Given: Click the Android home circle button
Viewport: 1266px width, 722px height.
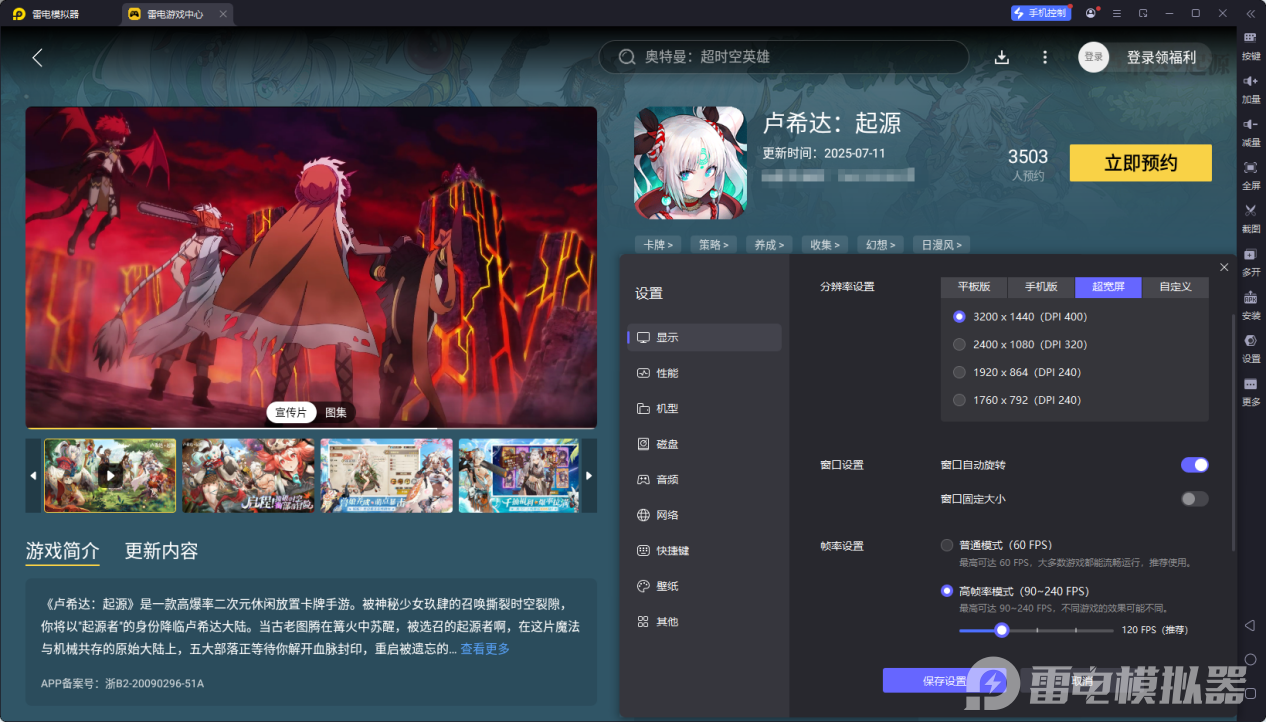Looking at the screenshot, I should tap(1250, 659).
